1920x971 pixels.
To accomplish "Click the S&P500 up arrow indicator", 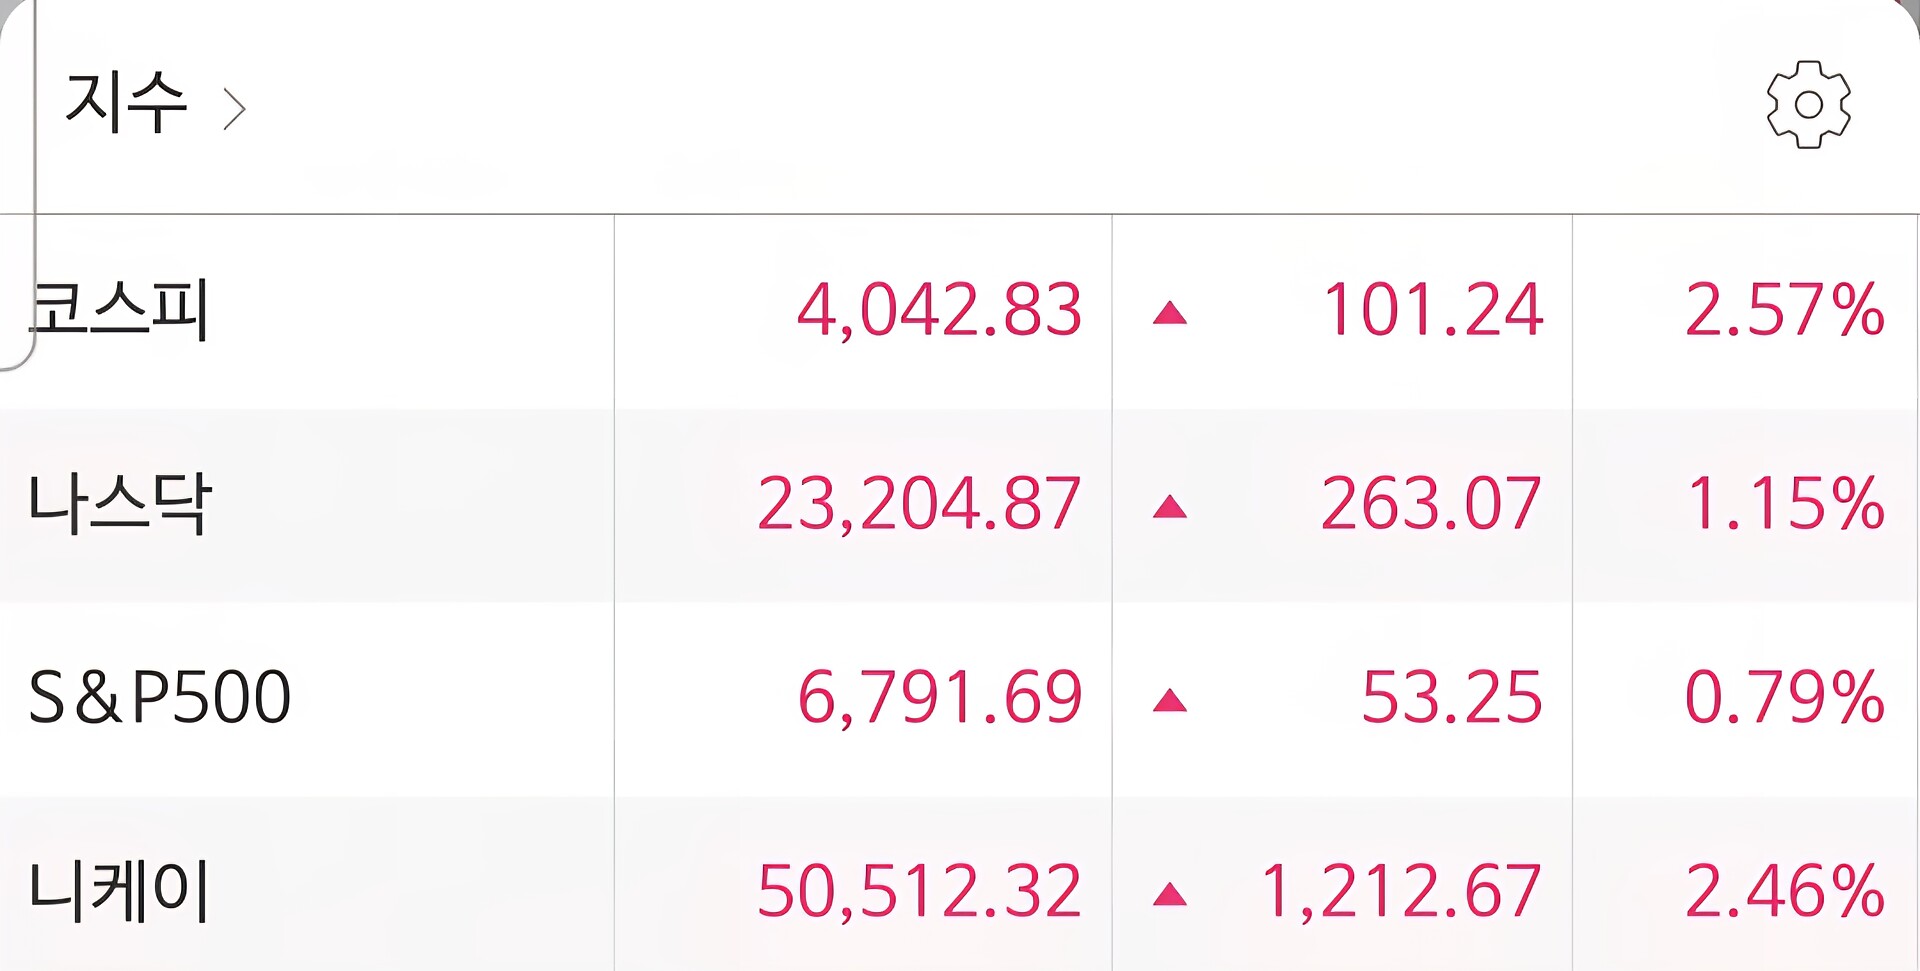I will [x=1169, y=701].
